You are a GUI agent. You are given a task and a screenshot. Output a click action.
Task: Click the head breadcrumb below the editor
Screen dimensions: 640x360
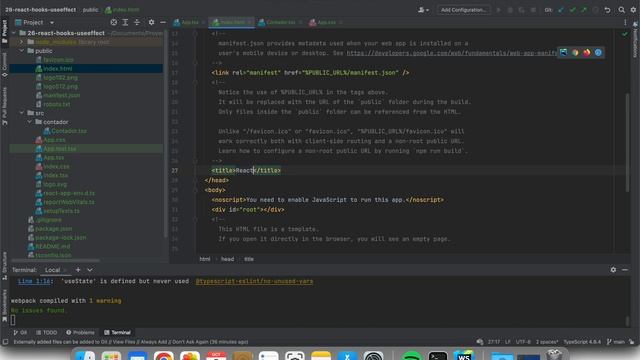tap(227, 259)
